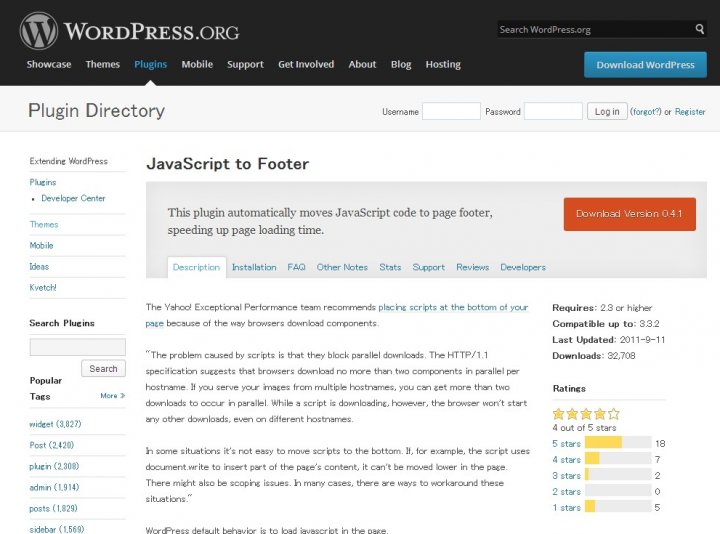The height and width of the screenshot is (534, 720).
Task: Open sidebar Ideas link
Action: click(x=39, y=267)
